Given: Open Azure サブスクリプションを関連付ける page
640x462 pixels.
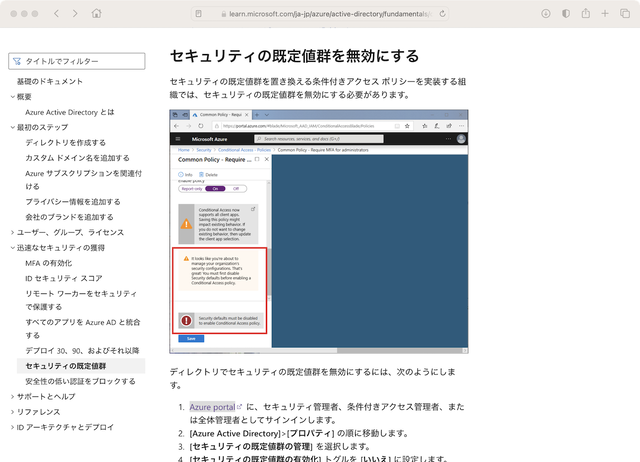Looking at the screenshot, I should coord(83,180).
